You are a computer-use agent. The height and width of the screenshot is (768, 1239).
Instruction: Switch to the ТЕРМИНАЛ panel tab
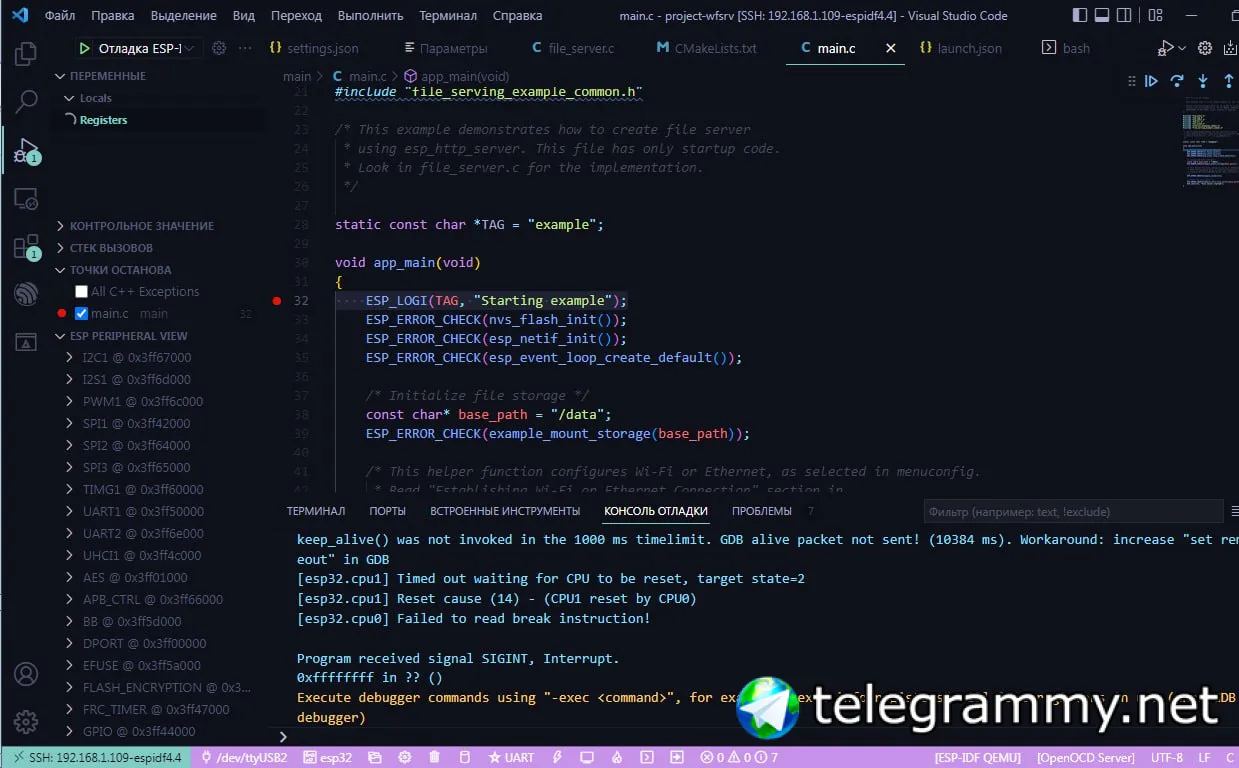pyautogui.click(x=316, y=511)
